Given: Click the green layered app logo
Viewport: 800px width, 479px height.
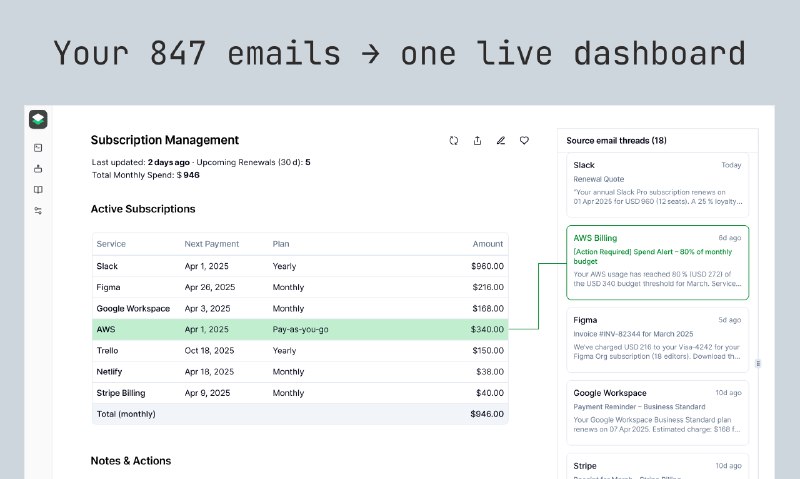Looking at the screenshot, I should tap(38, 119).
